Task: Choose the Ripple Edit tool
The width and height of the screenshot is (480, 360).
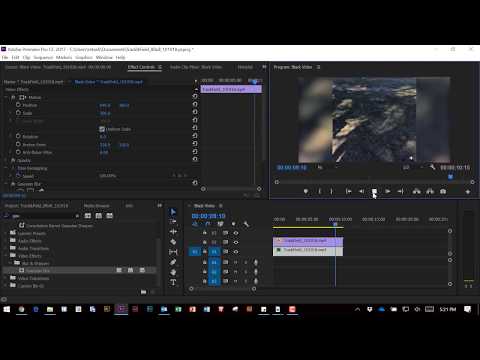Action: click(173, 232)
